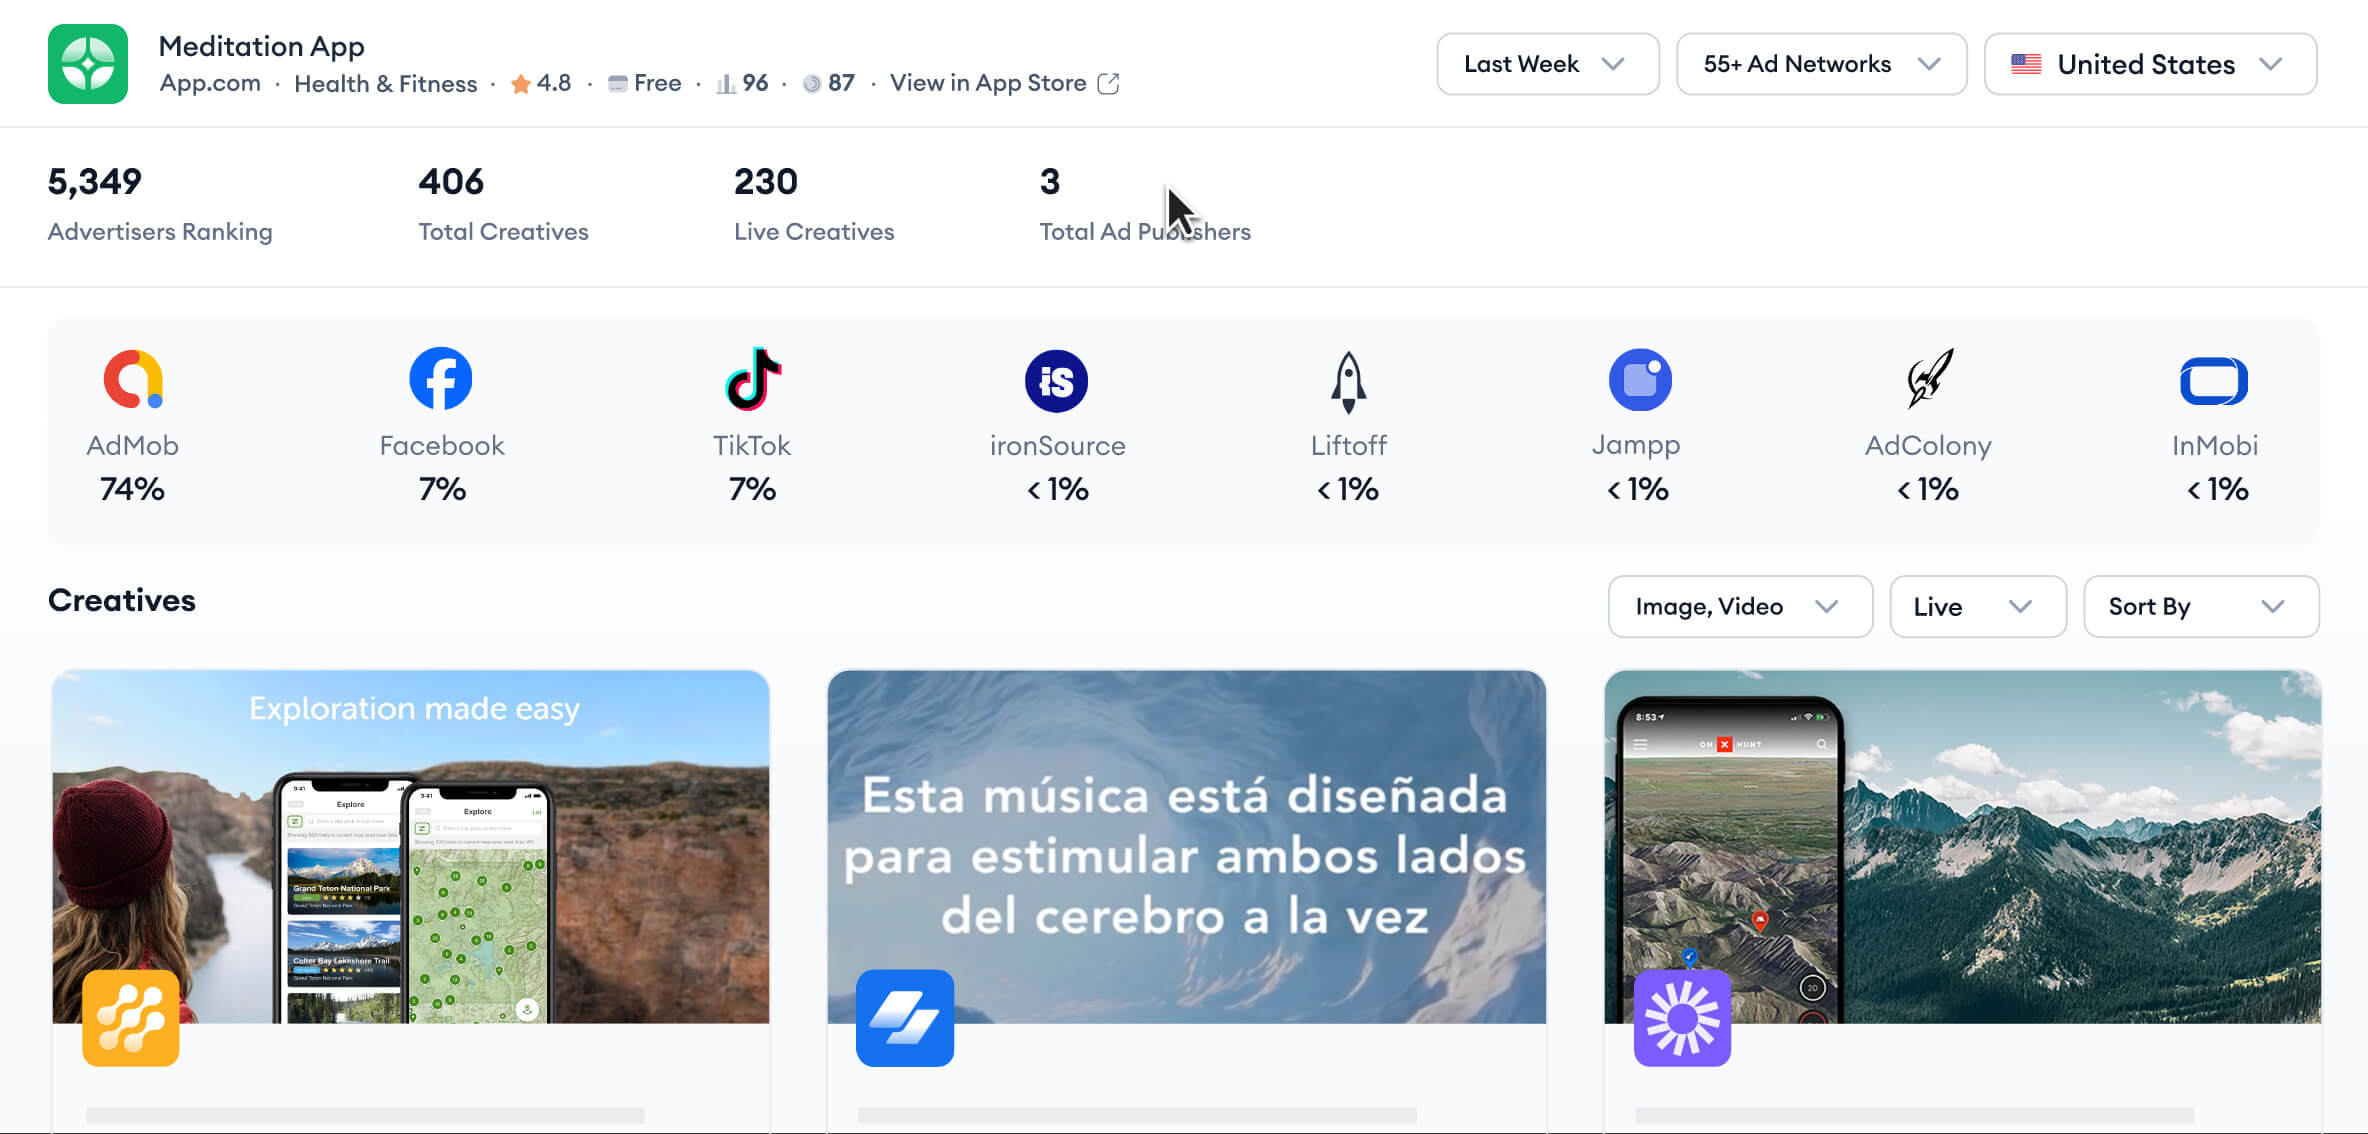Click the Health & Fitness category link
The image size is (2368, 1134).
(385, 84)
